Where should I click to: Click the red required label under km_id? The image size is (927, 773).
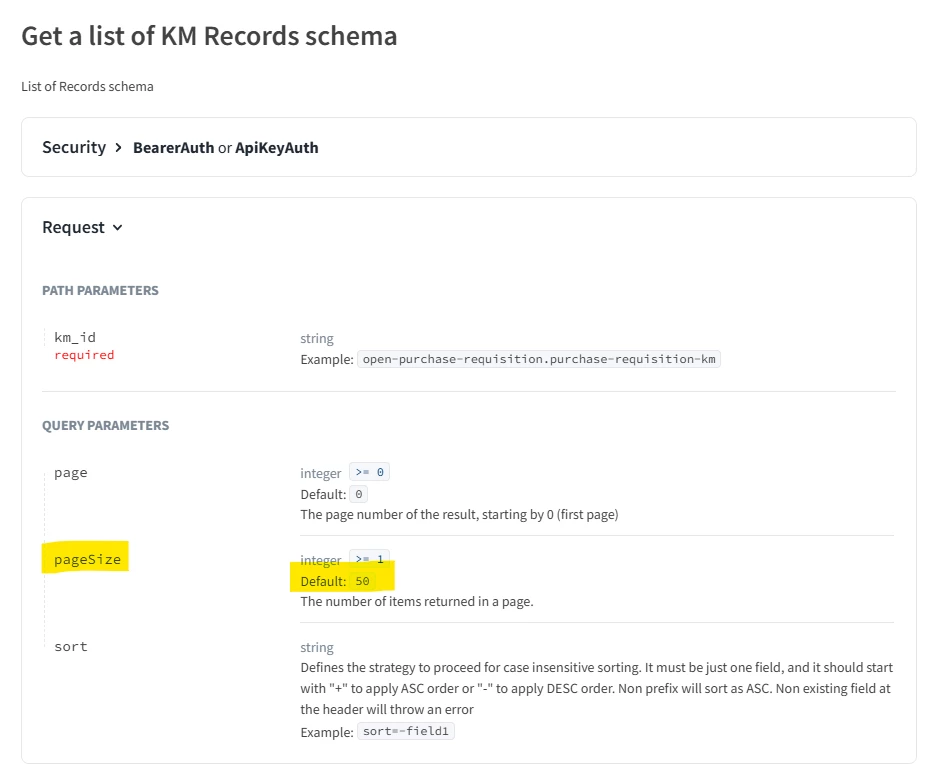(84, 355)
